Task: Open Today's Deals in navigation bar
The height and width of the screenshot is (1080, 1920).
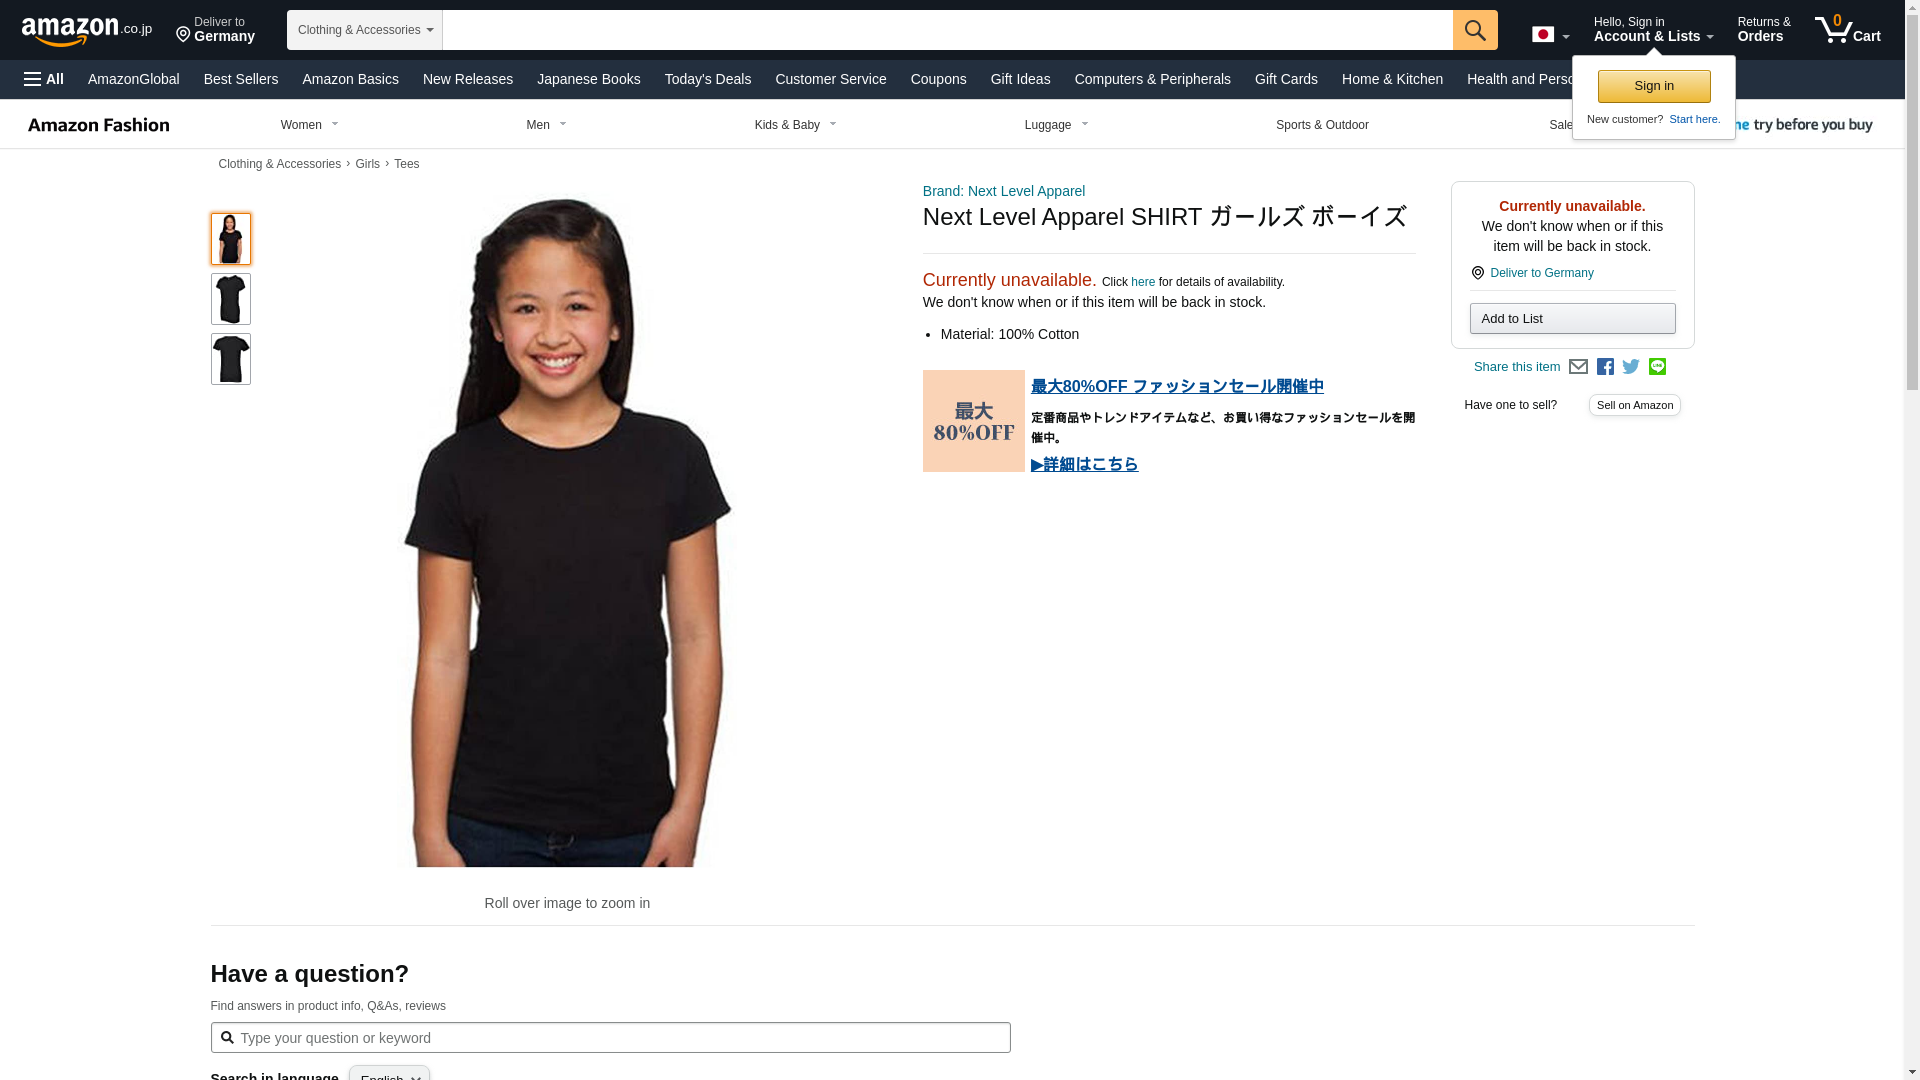Action: (x=708, y=79)
